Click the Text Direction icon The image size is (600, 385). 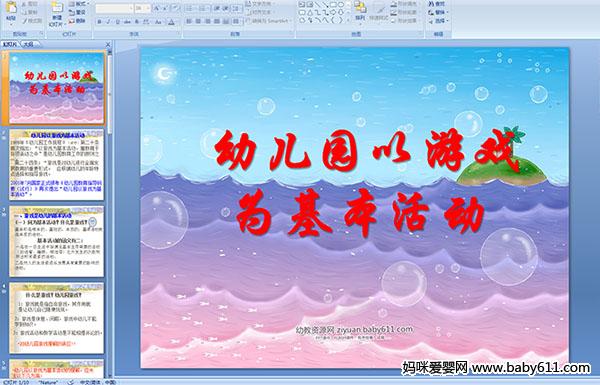(x=248, y=3)
